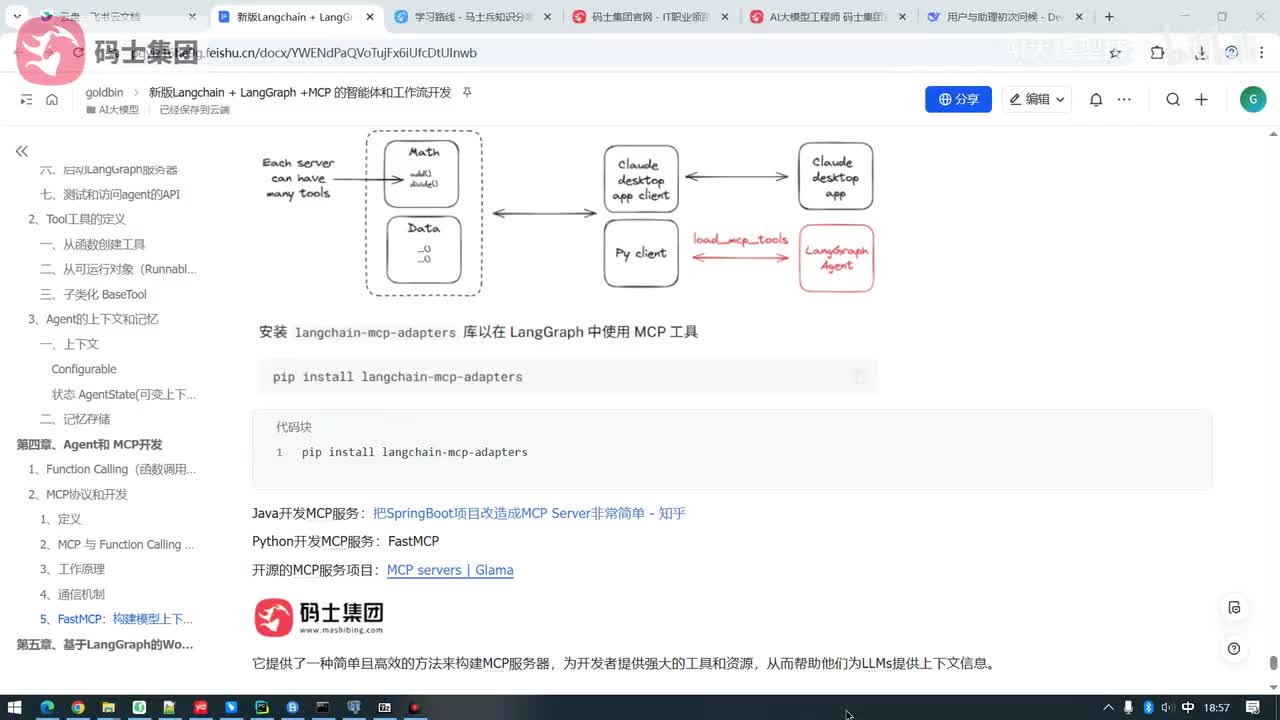Go to outline heading 第四章、Agent和 MCP开发
Viewport: 1280px width, 720px height.
(89, 444)
